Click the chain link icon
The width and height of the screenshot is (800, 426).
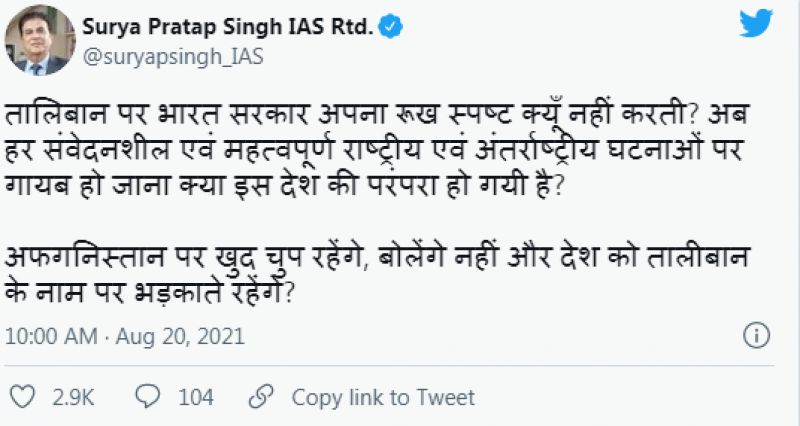[x=264, y=397]
